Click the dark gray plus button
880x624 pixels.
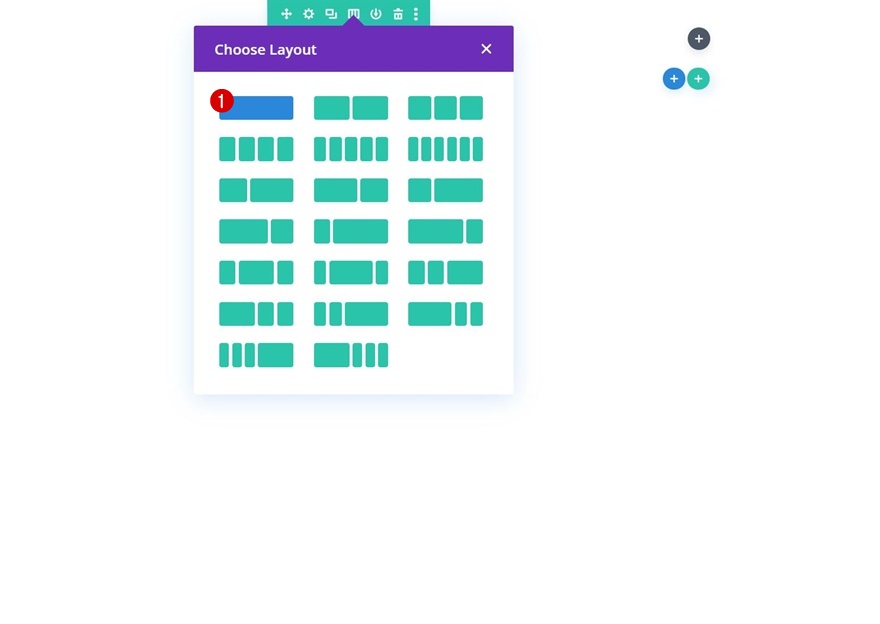[x=698, y=39]
